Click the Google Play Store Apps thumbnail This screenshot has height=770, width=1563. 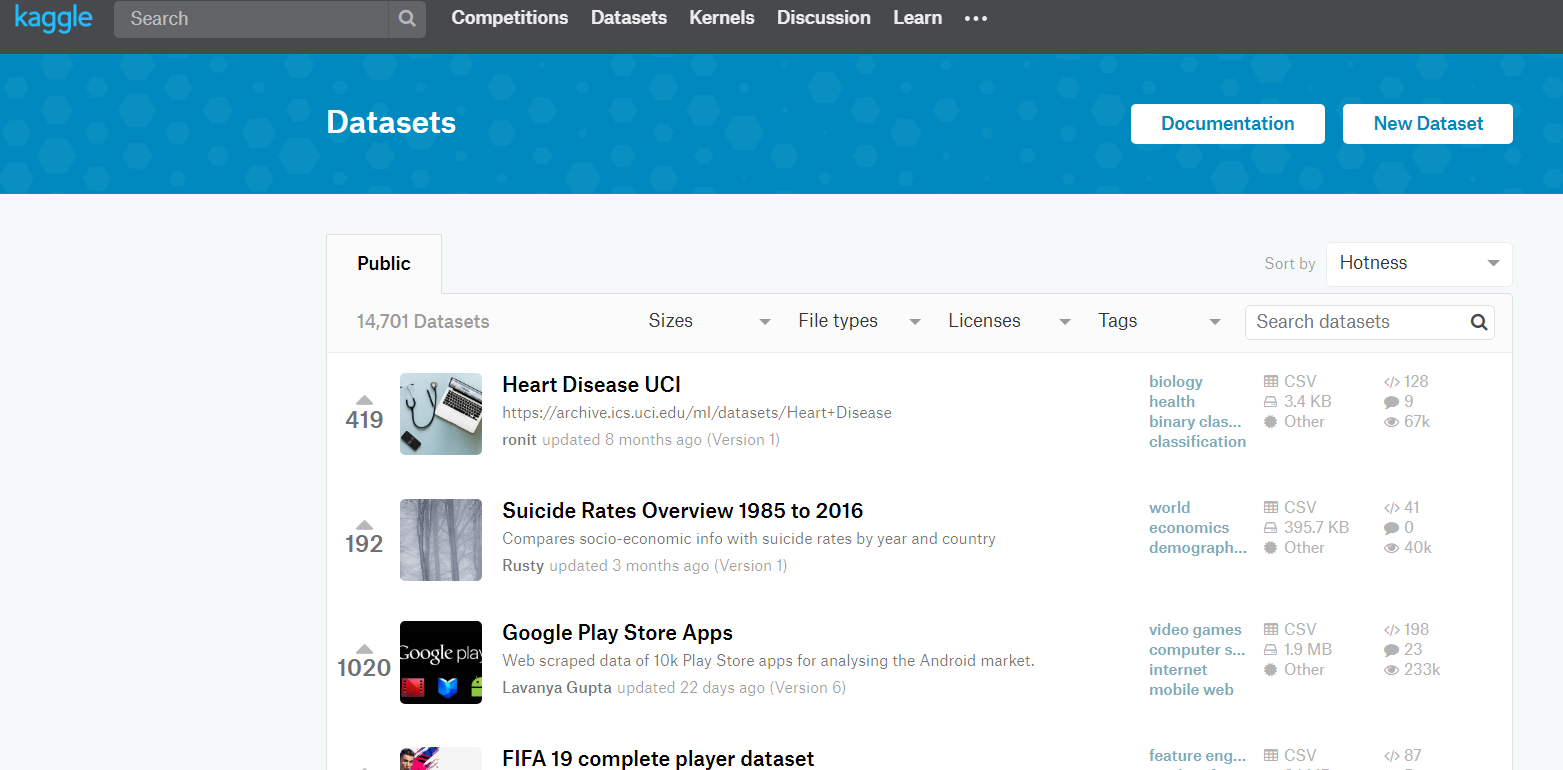pos(440,662)
